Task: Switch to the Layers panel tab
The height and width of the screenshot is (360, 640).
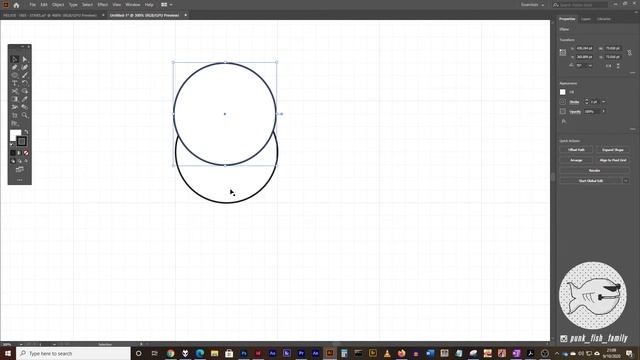Action: pyautogui.click(x=586, y=19)
